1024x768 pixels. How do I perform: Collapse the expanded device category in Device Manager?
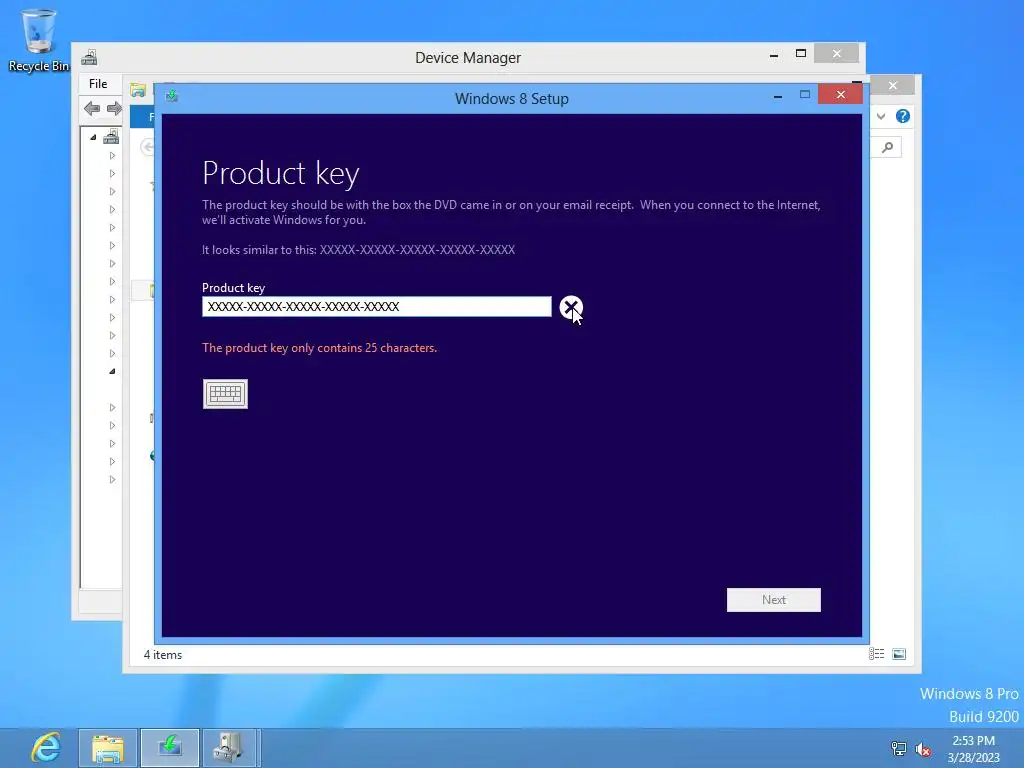pos(112,371)
